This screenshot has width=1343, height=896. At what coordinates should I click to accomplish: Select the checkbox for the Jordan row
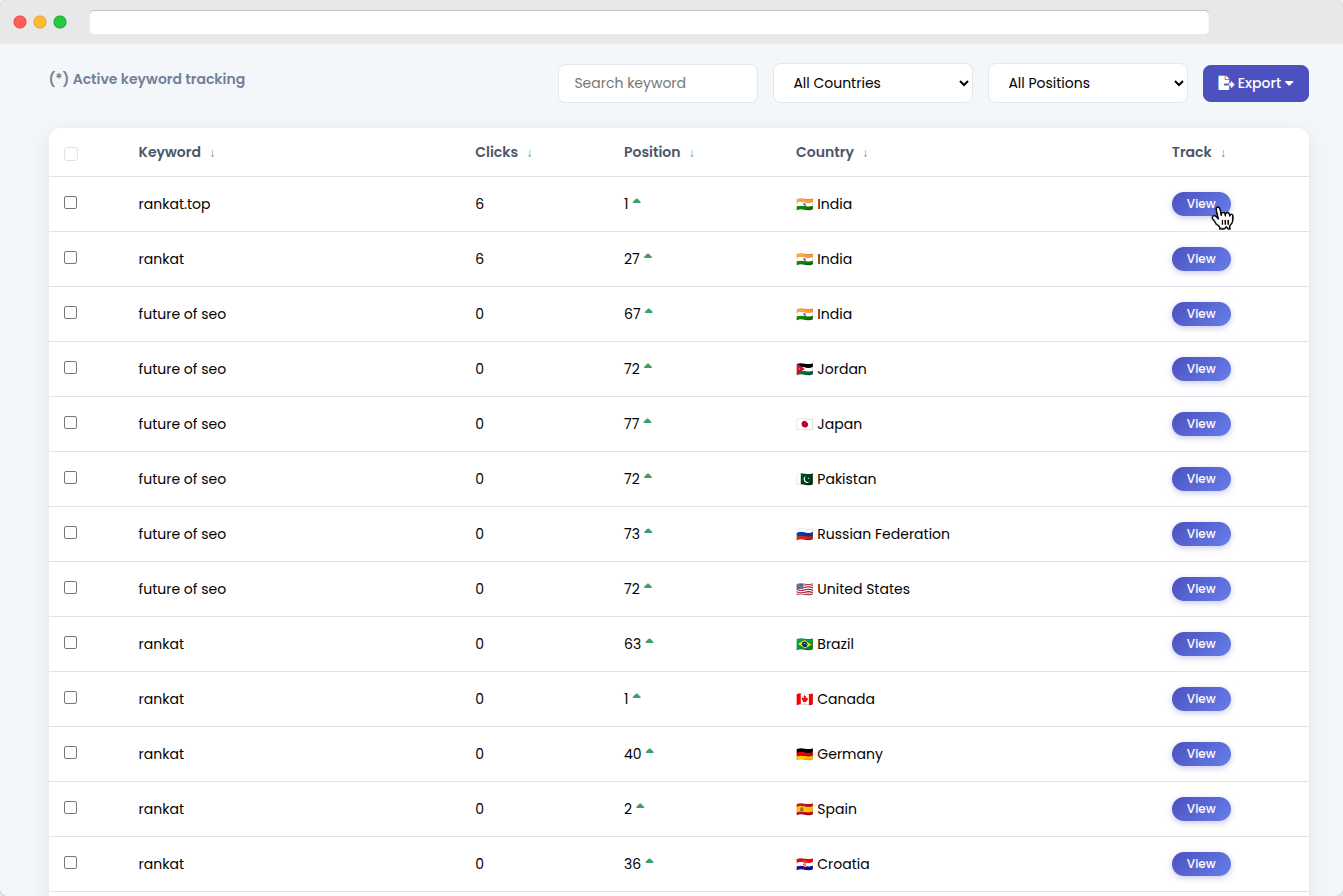pos(71,368)
